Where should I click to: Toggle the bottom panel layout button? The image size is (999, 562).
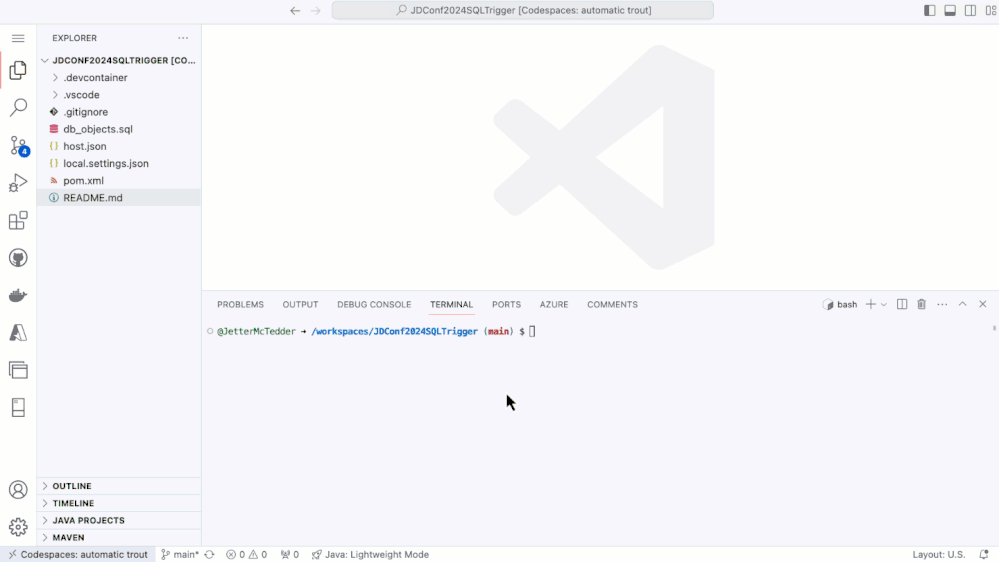[950, 10]
